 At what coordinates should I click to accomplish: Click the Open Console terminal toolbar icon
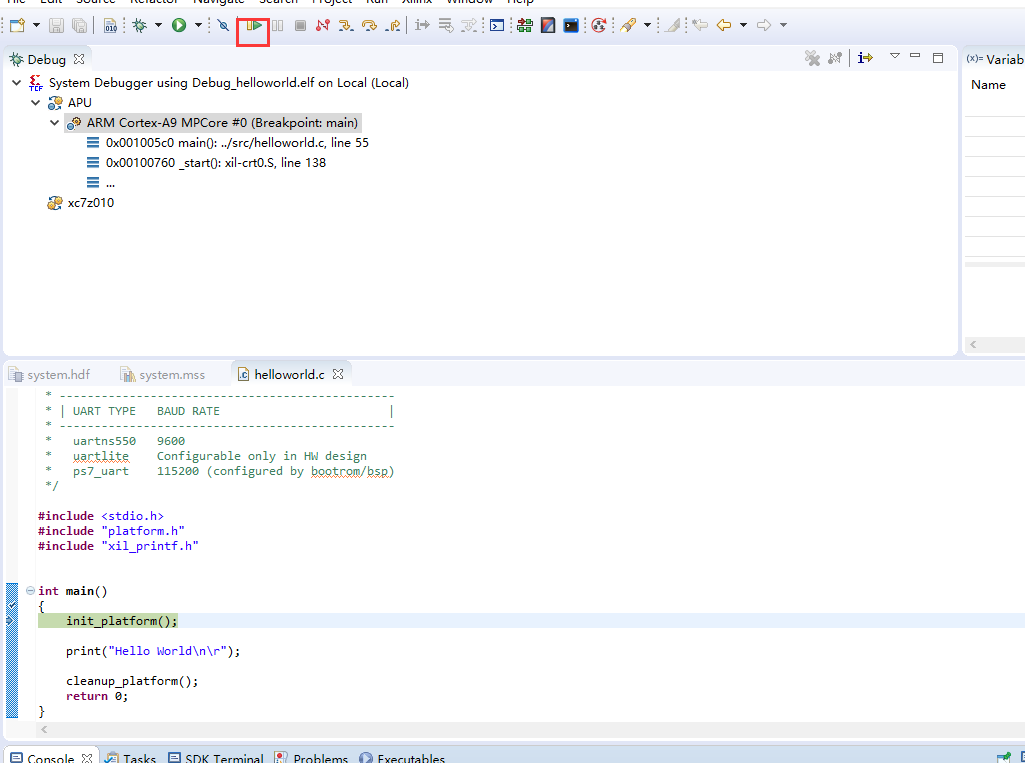click(x=497, y=25)
